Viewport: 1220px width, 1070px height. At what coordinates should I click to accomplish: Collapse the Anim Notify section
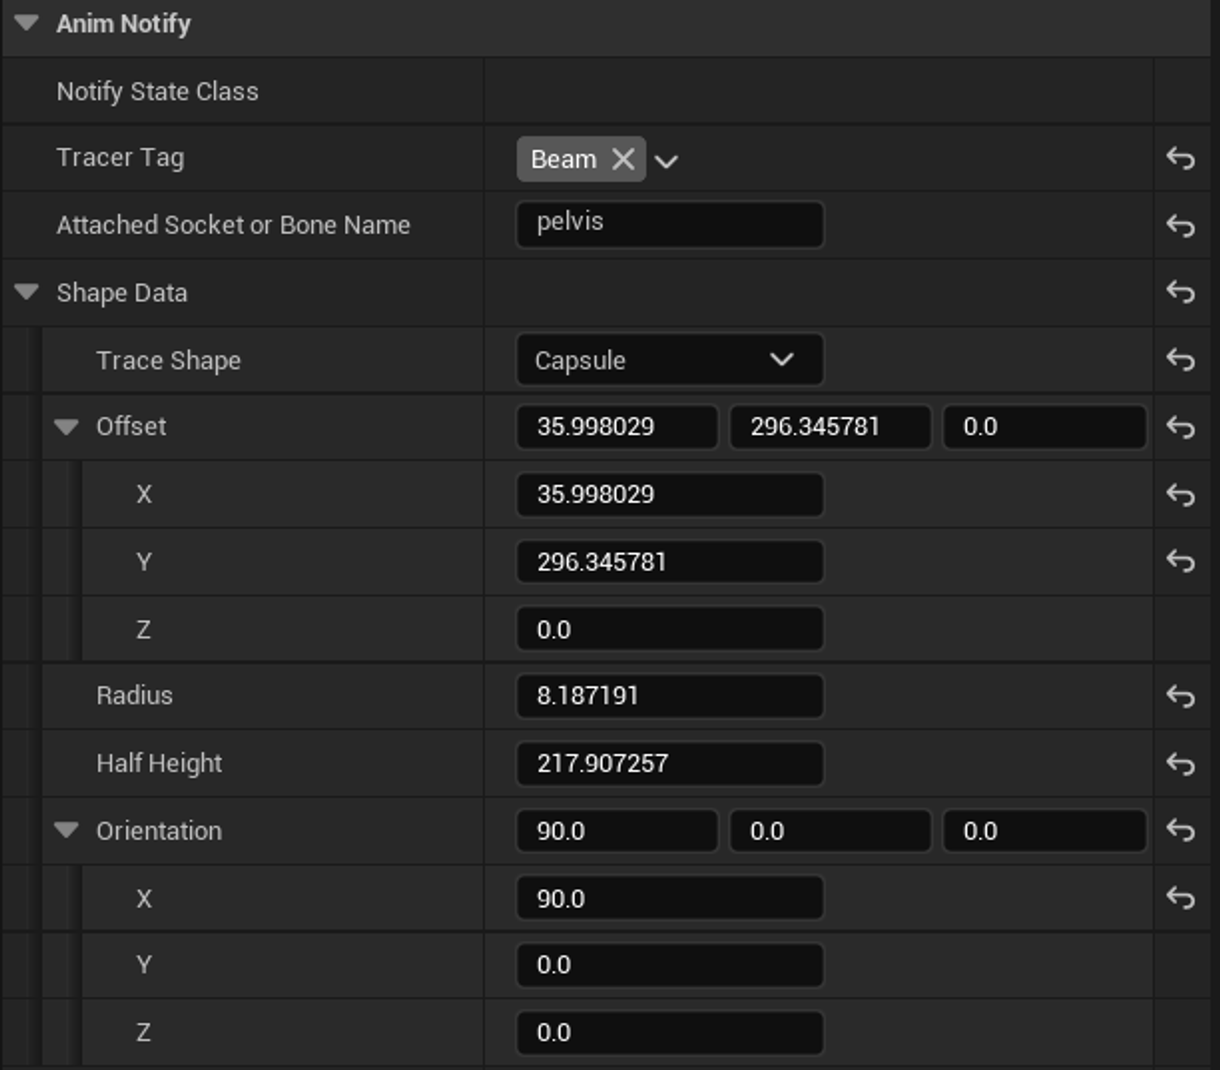(x=27, y=23)
